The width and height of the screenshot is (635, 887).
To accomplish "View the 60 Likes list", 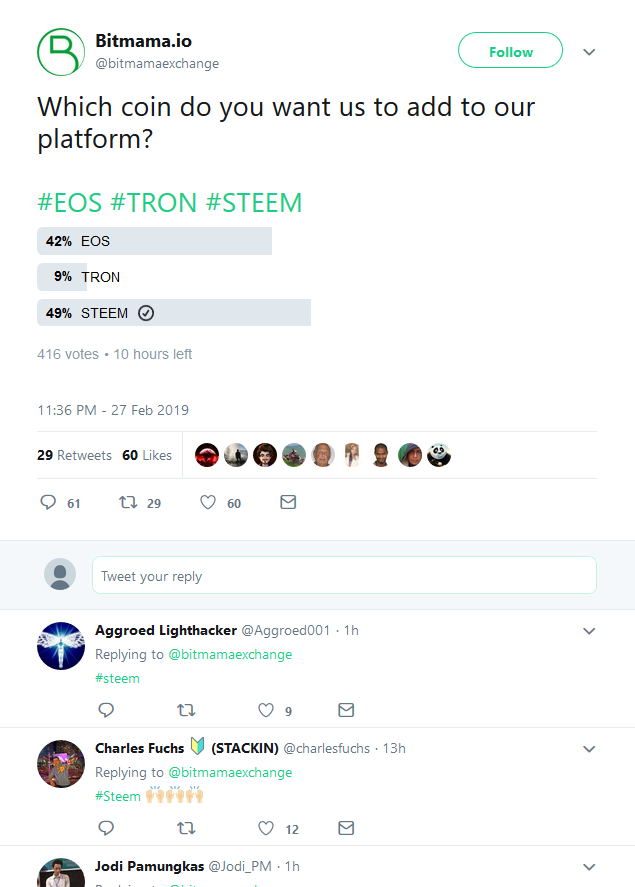I will pyautogui.click(x=147, y=455).
